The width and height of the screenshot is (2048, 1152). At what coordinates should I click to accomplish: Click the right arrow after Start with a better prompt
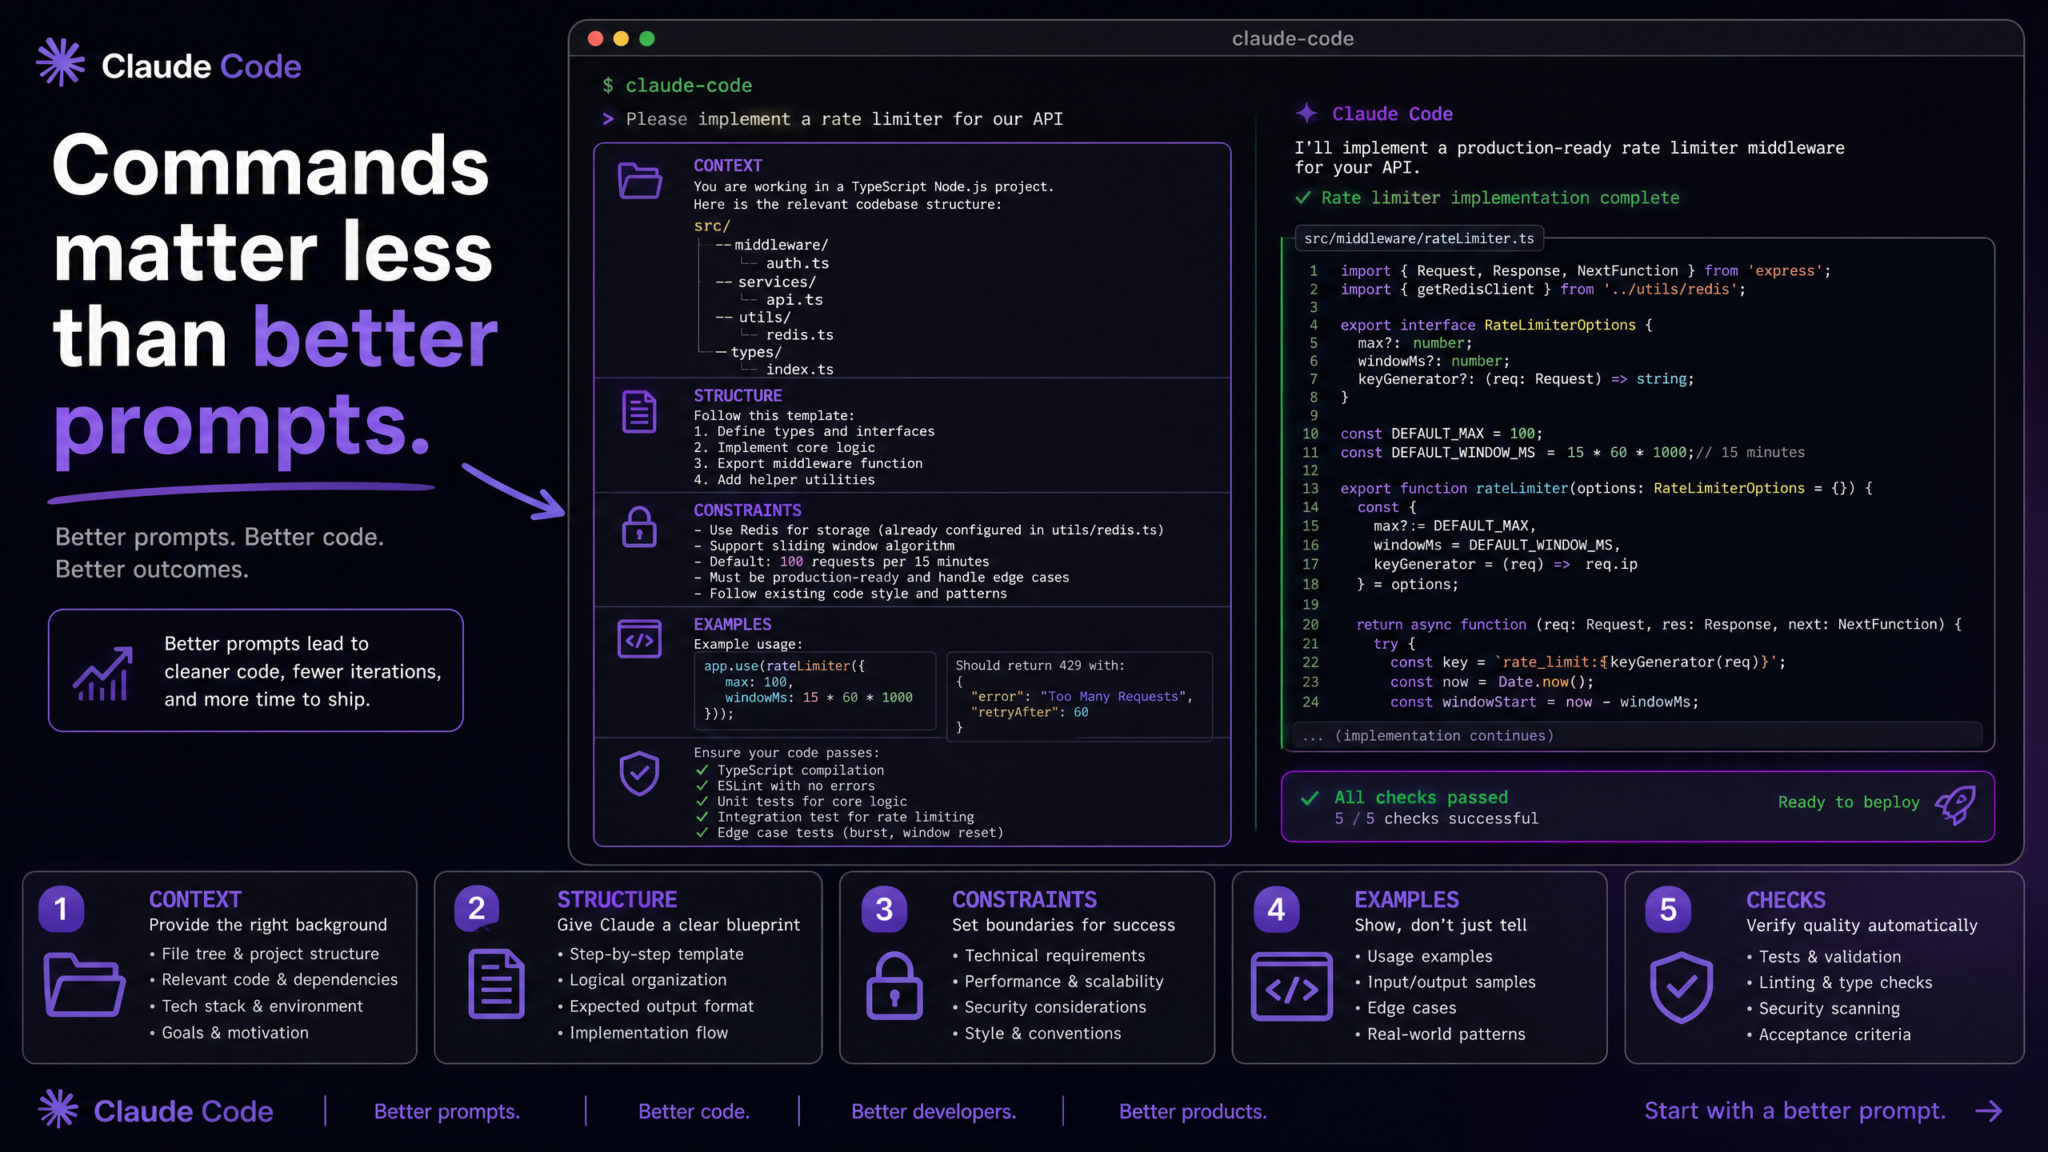coord(1989,1111)
